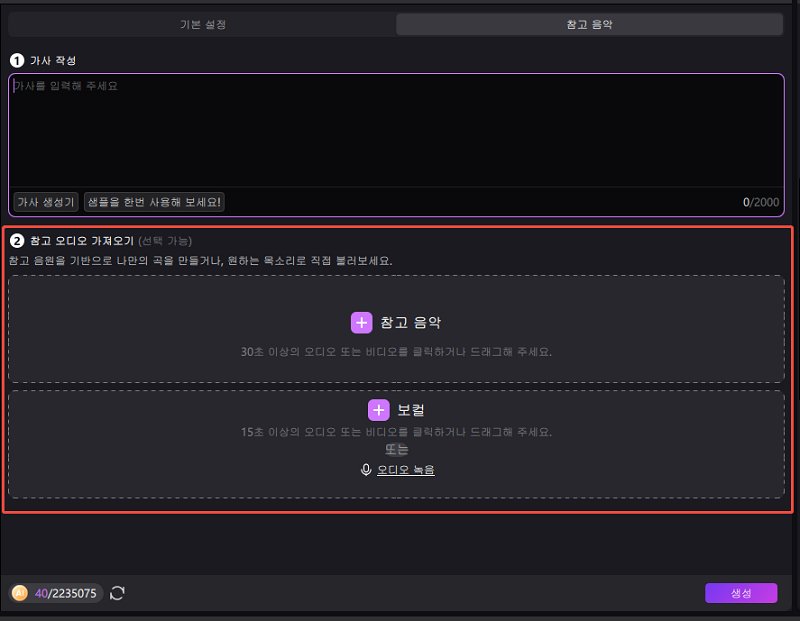Click the refresh credits icon
The width and height of the screenshot is (800, 621).
click(x=117, y=593)
